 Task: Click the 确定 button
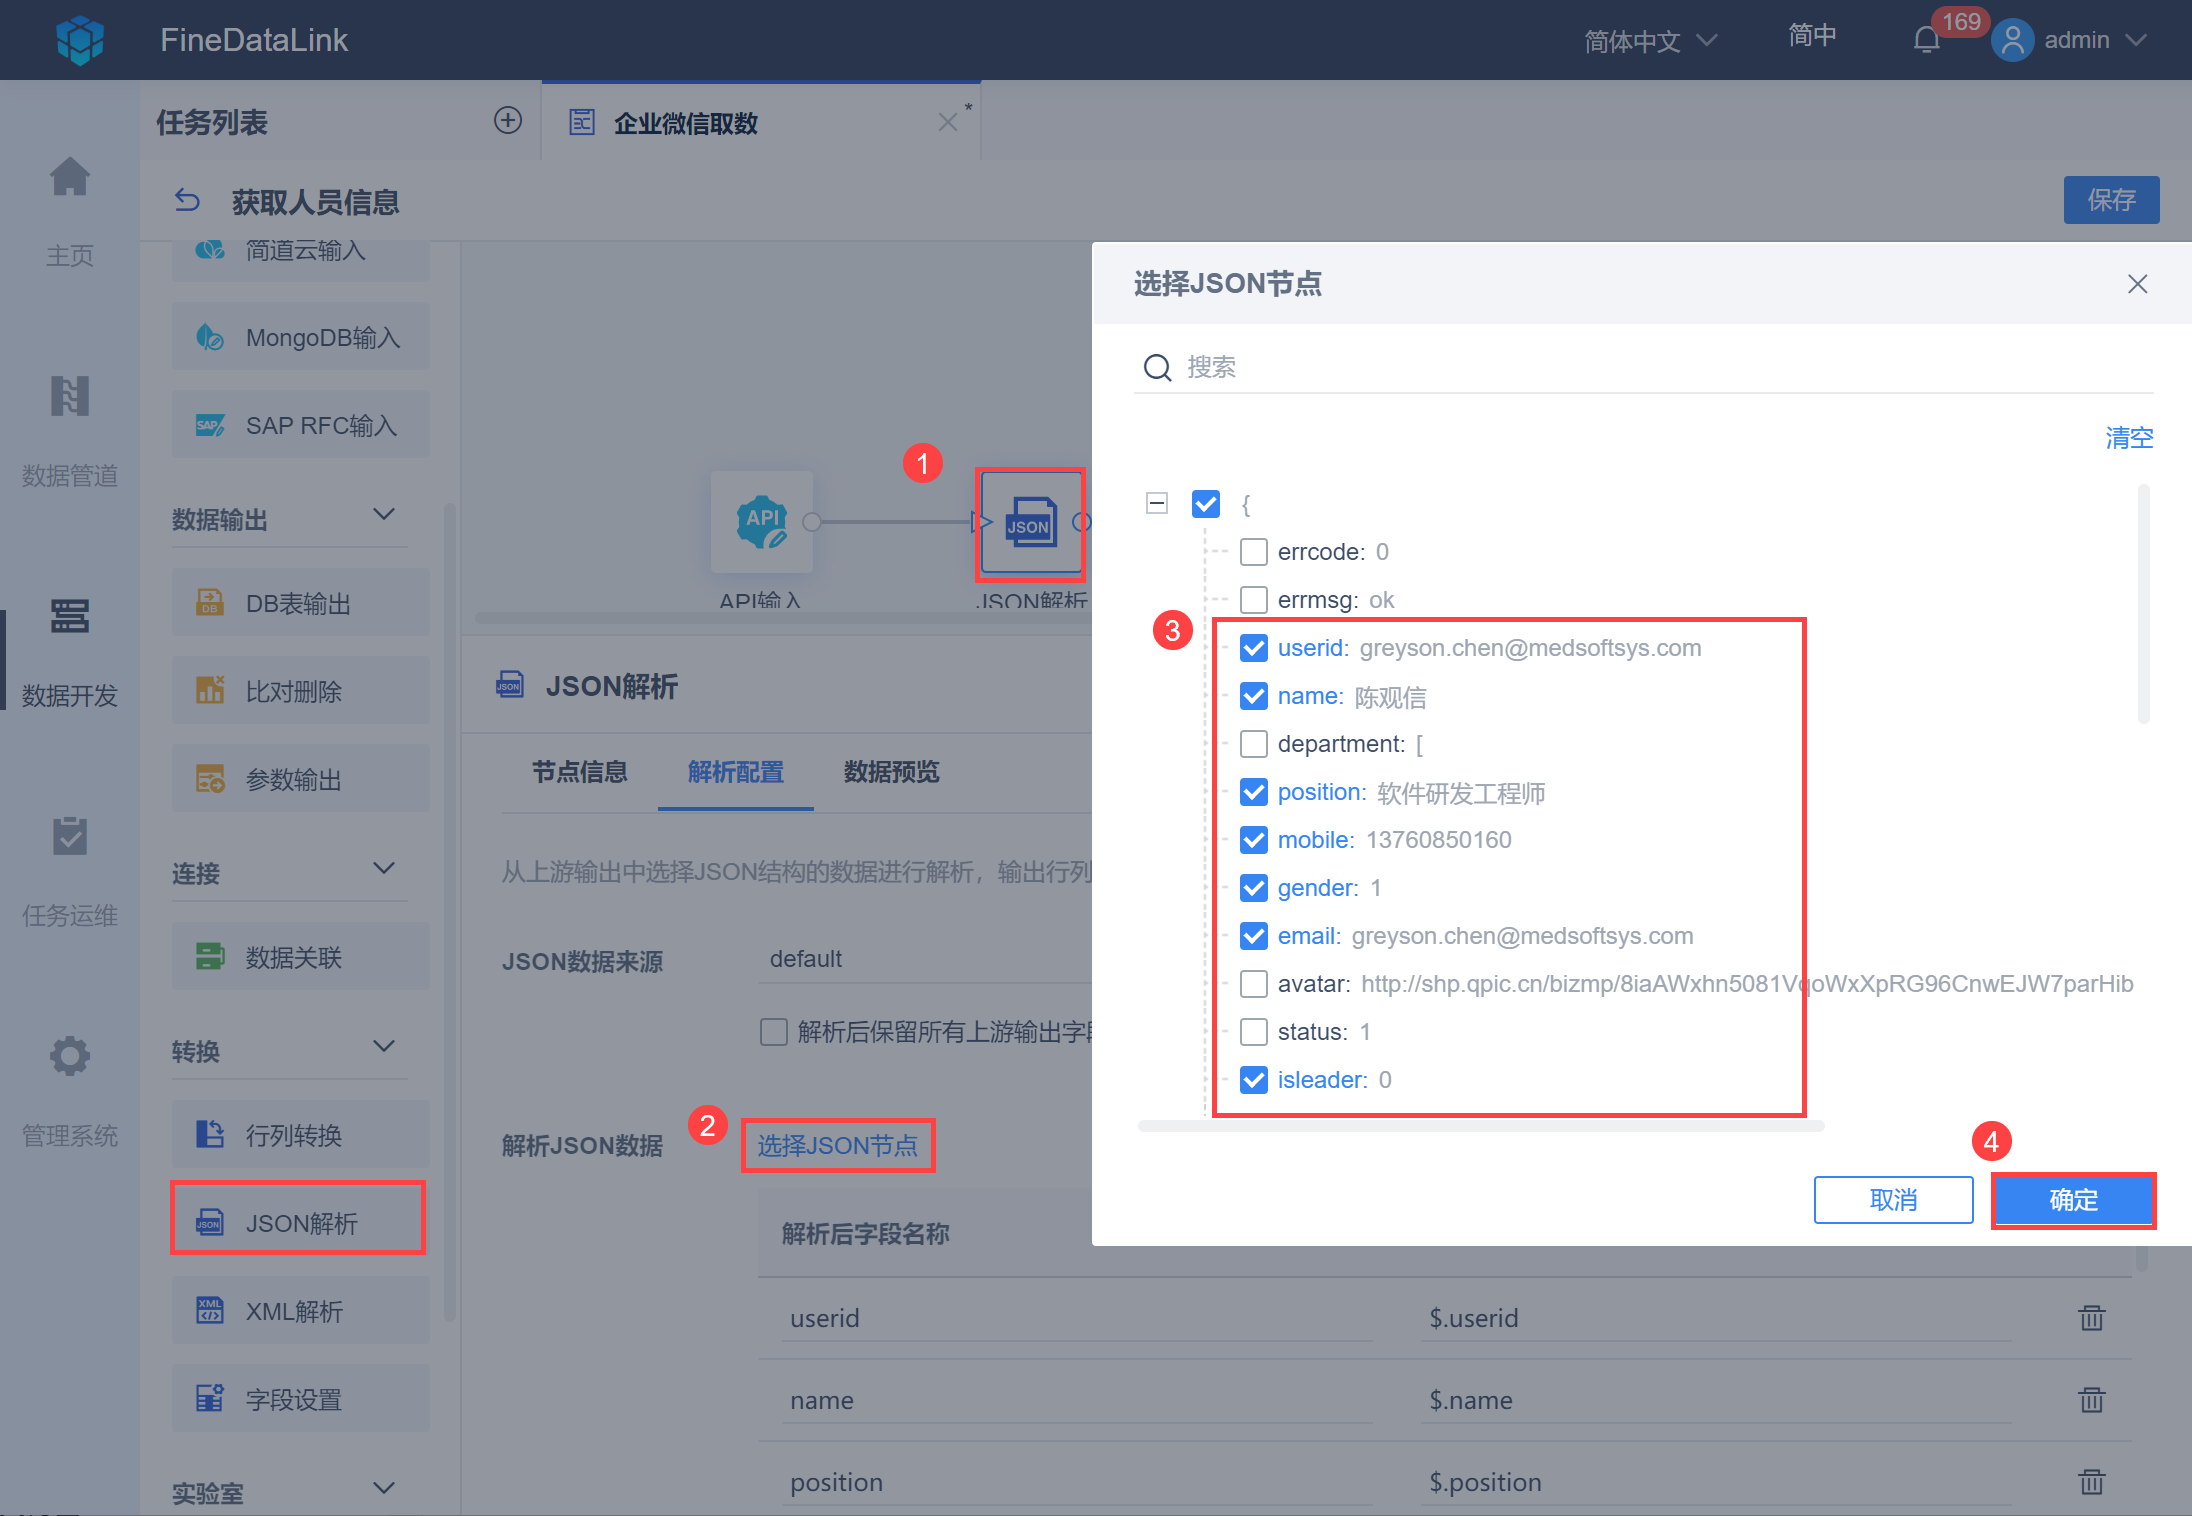[x=2072, y=1200]
